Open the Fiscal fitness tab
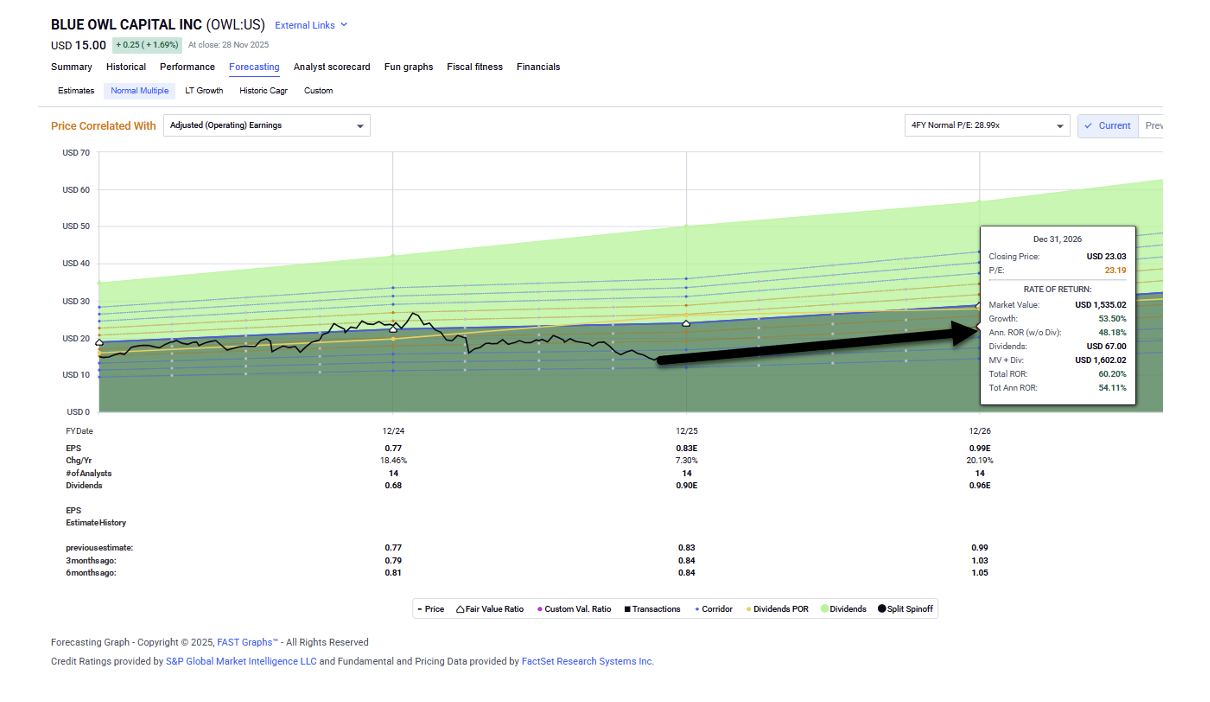This screenshot has width=1210, height=702. pyautogui.click(x=475, y=67)
